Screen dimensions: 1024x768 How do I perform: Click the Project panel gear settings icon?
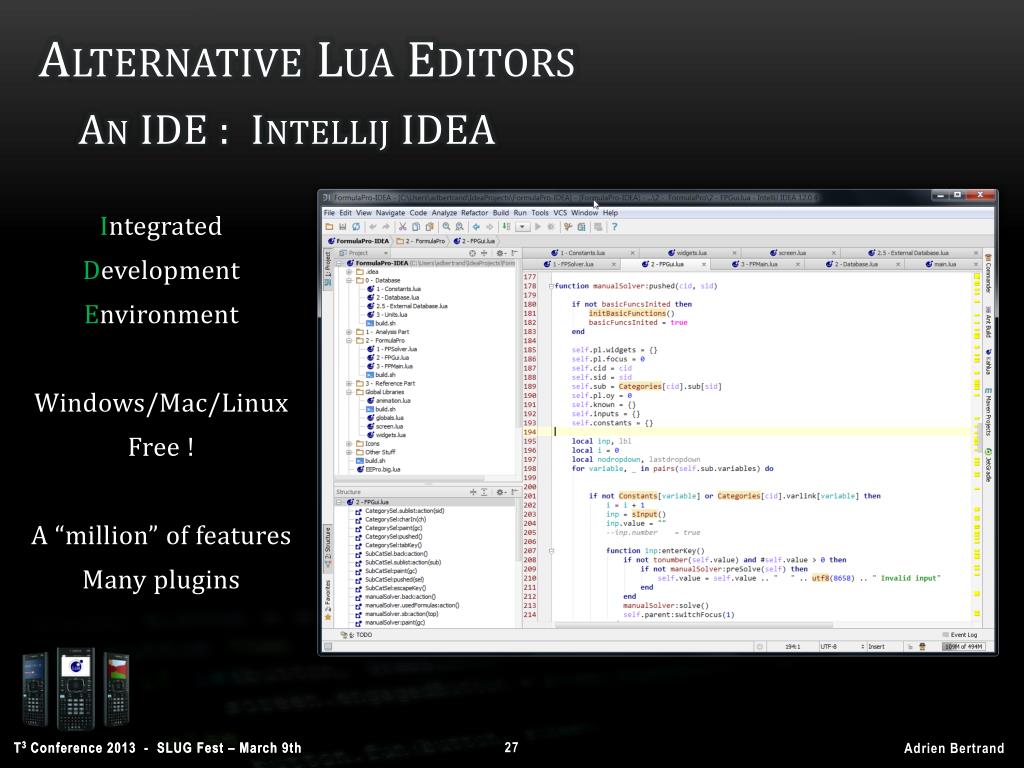click(x=500, y=253)
